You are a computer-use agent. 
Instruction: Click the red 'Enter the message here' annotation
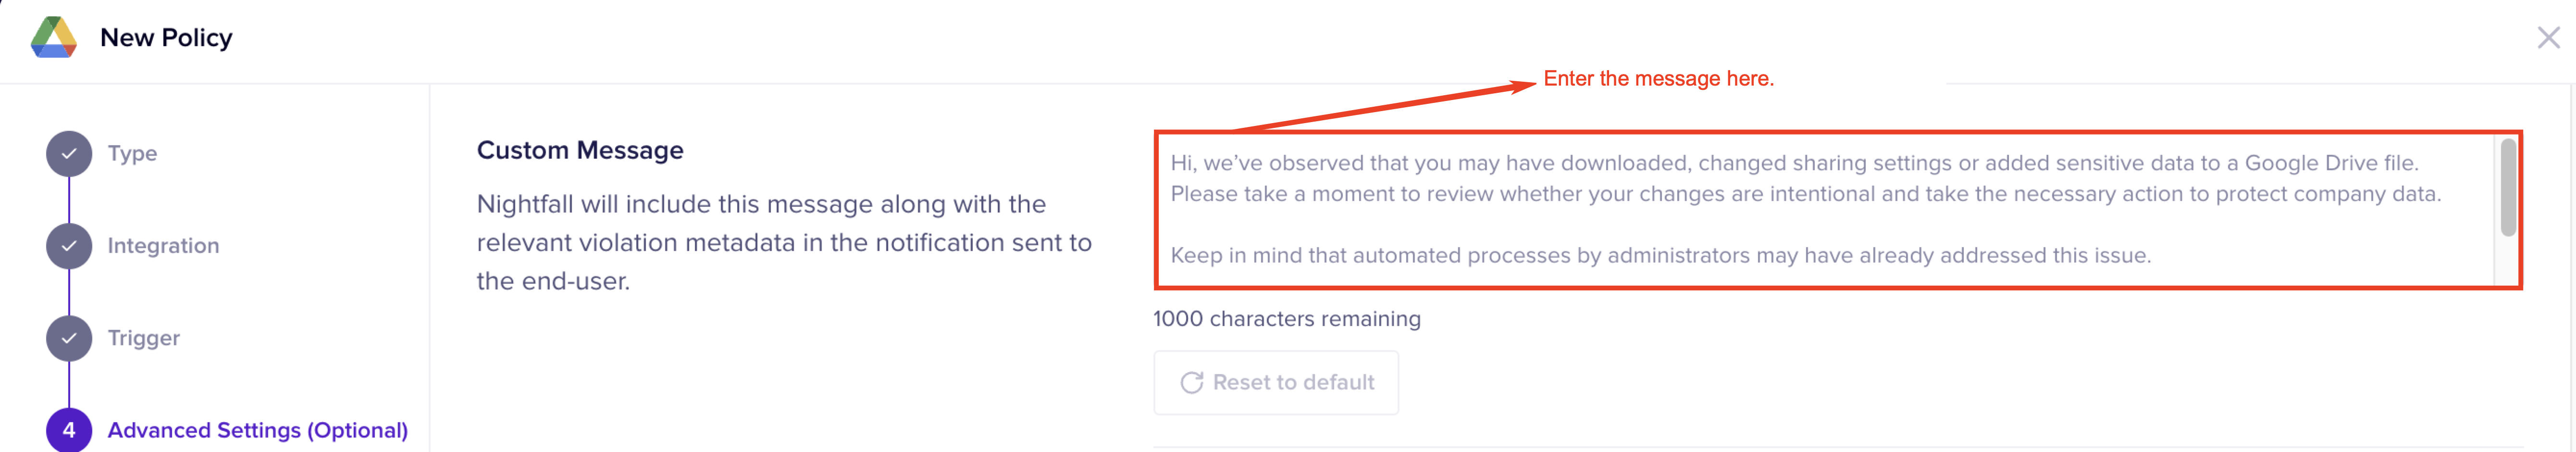tap(1658, 78)
